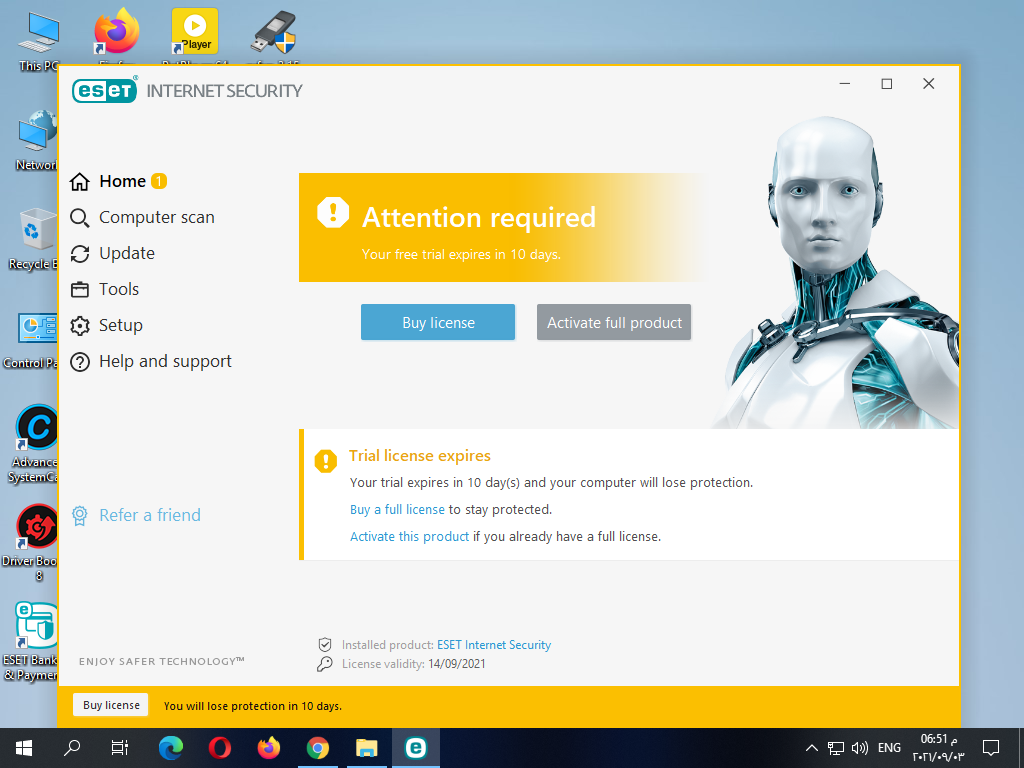
Task: Click the ENJOY SAFER TECHNOLOGY tagline
Action: (x=161, y=662)
